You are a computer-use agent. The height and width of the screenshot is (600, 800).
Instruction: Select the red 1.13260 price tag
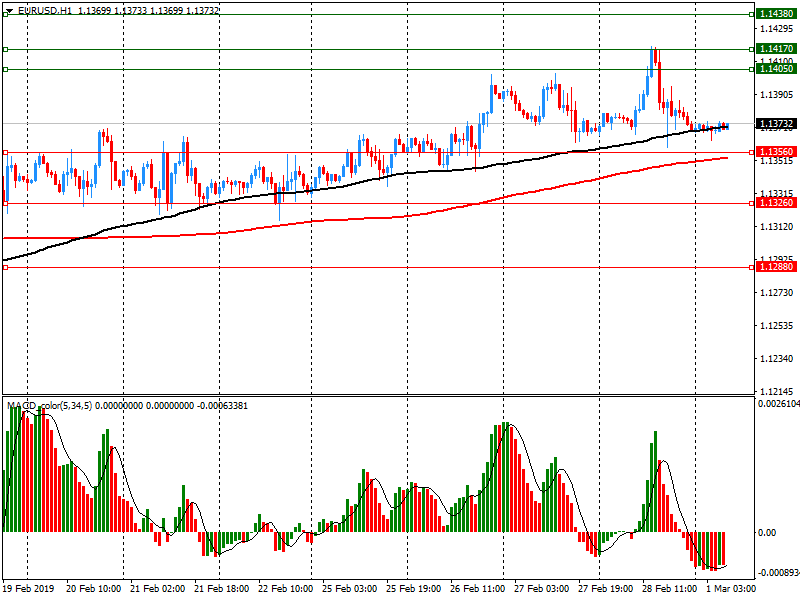776,203
